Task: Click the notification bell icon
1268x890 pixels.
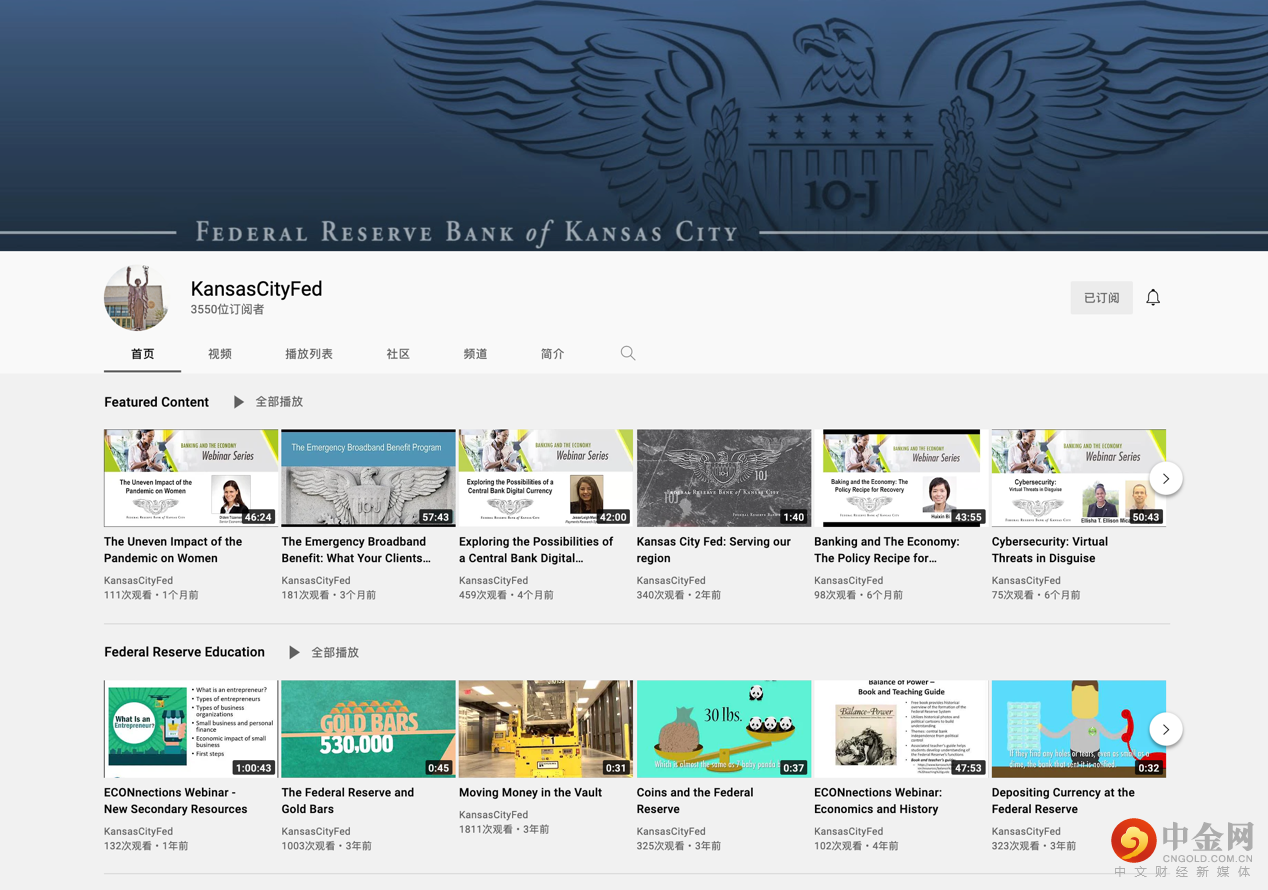Action: 1153,297
